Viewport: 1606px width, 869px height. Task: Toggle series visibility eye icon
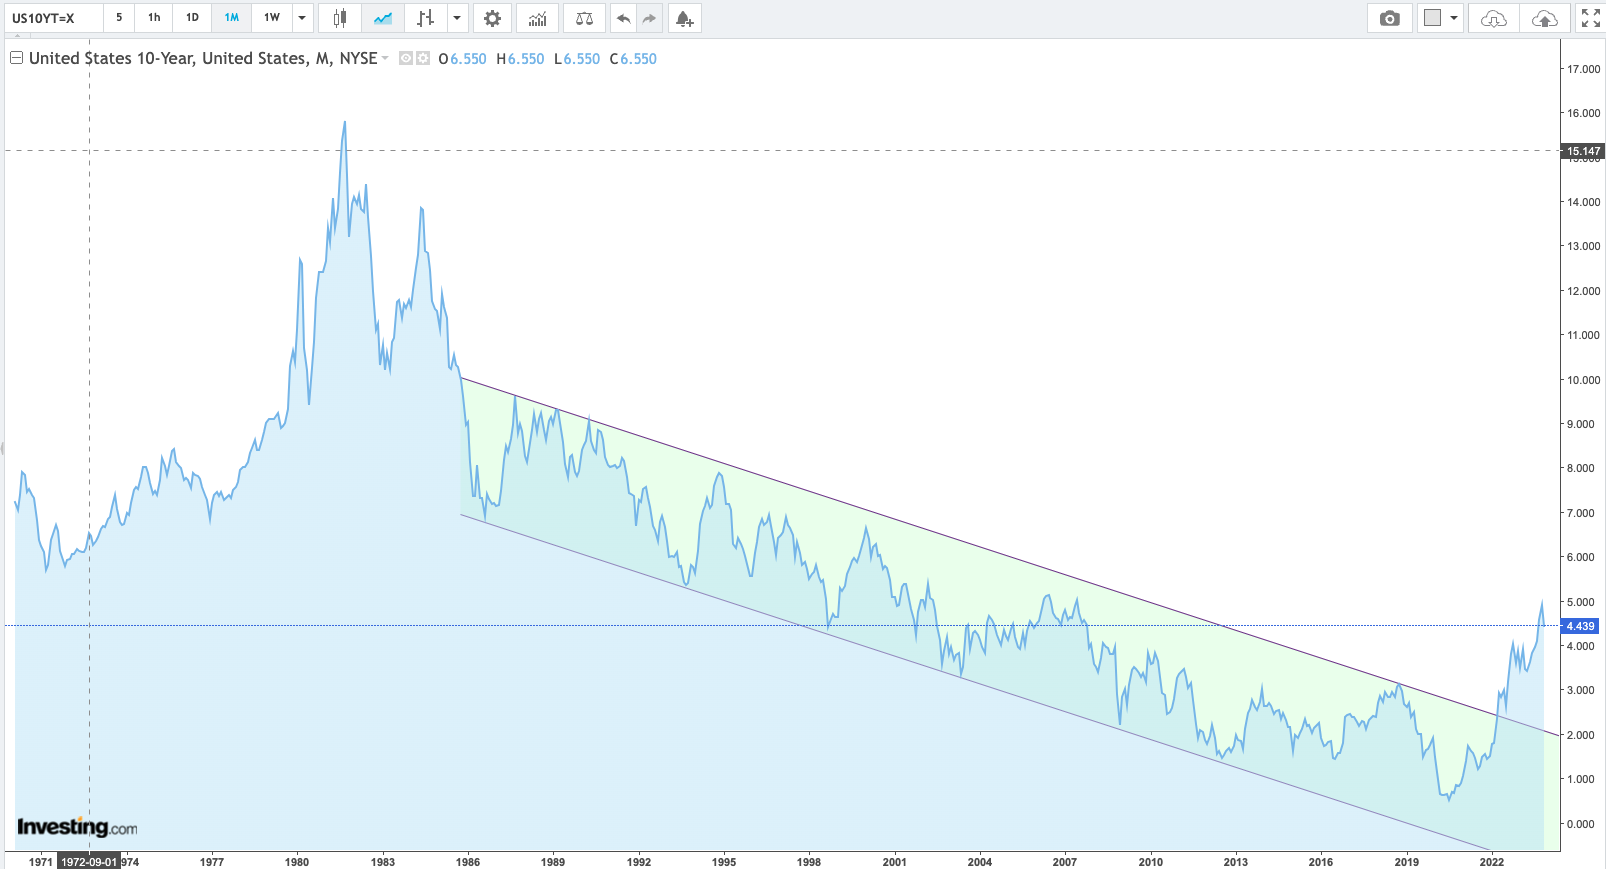[406, 58]
